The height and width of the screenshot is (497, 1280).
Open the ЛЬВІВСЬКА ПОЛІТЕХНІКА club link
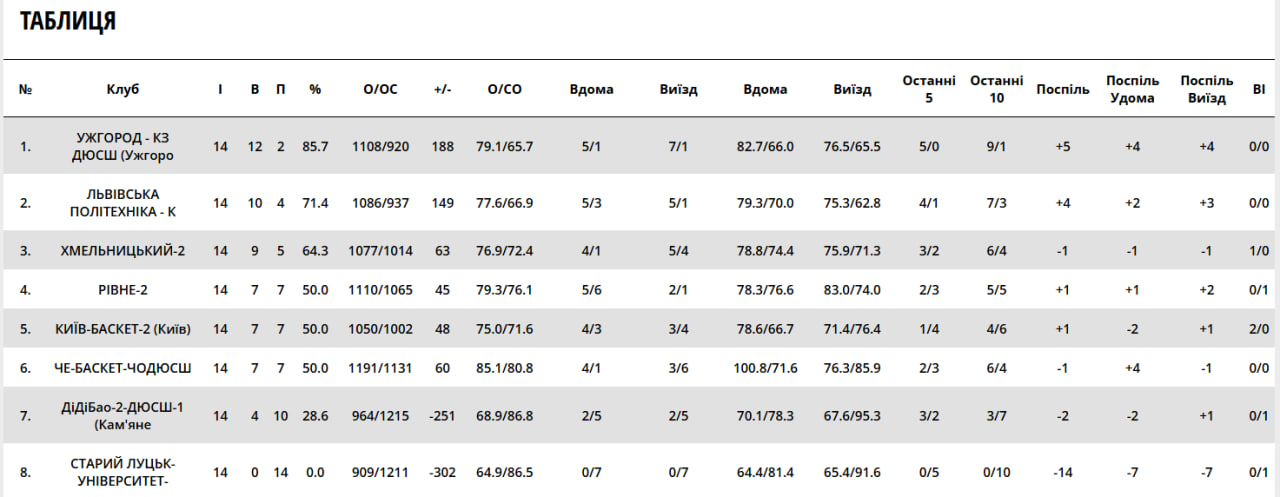coord(123,203)
